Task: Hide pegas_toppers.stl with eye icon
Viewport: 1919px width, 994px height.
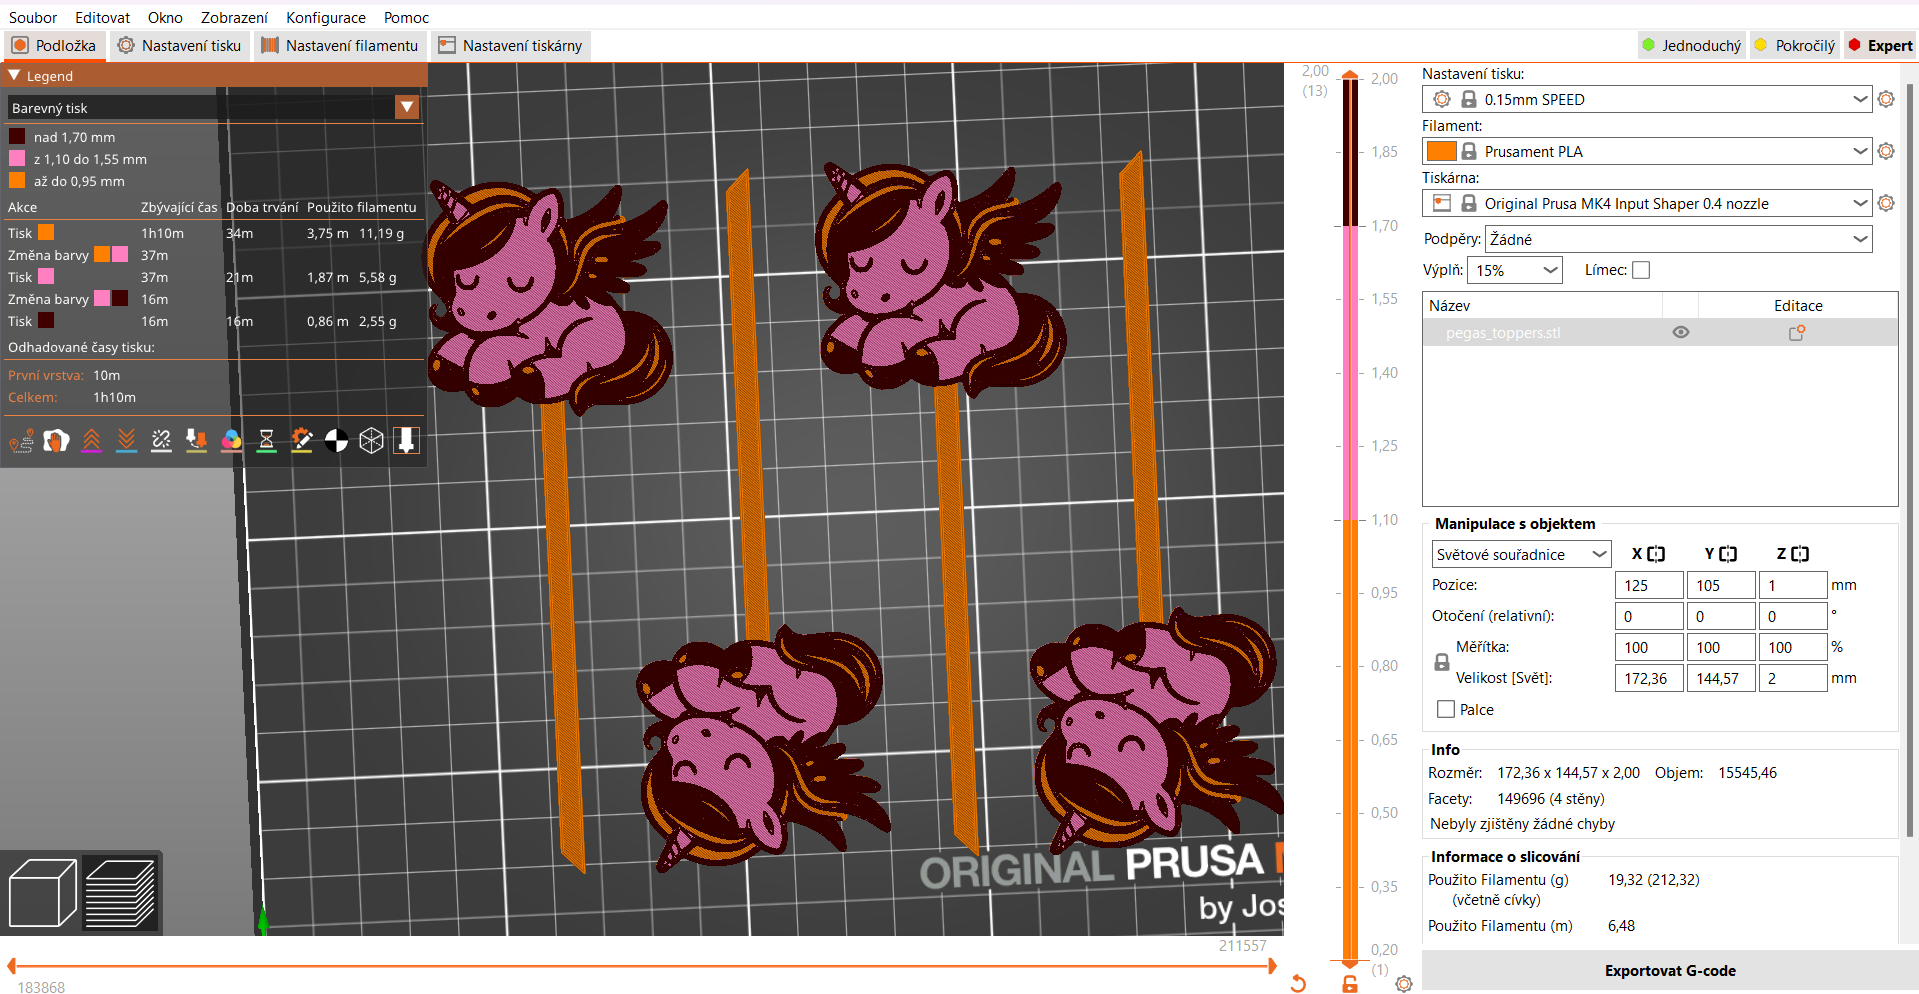Action: pyautogui.click(x=1681, y=333)
